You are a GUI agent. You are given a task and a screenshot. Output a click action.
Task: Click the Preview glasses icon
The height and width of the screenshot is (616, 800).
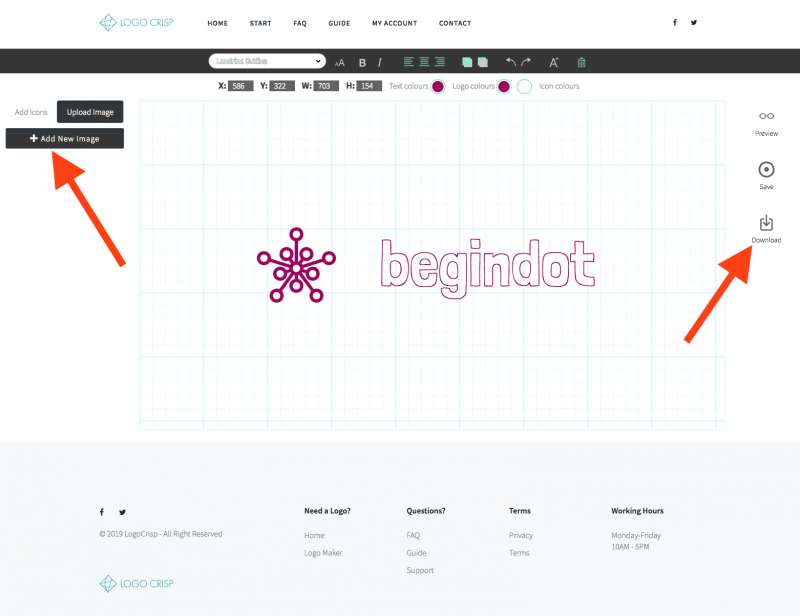tap(766, 116)
